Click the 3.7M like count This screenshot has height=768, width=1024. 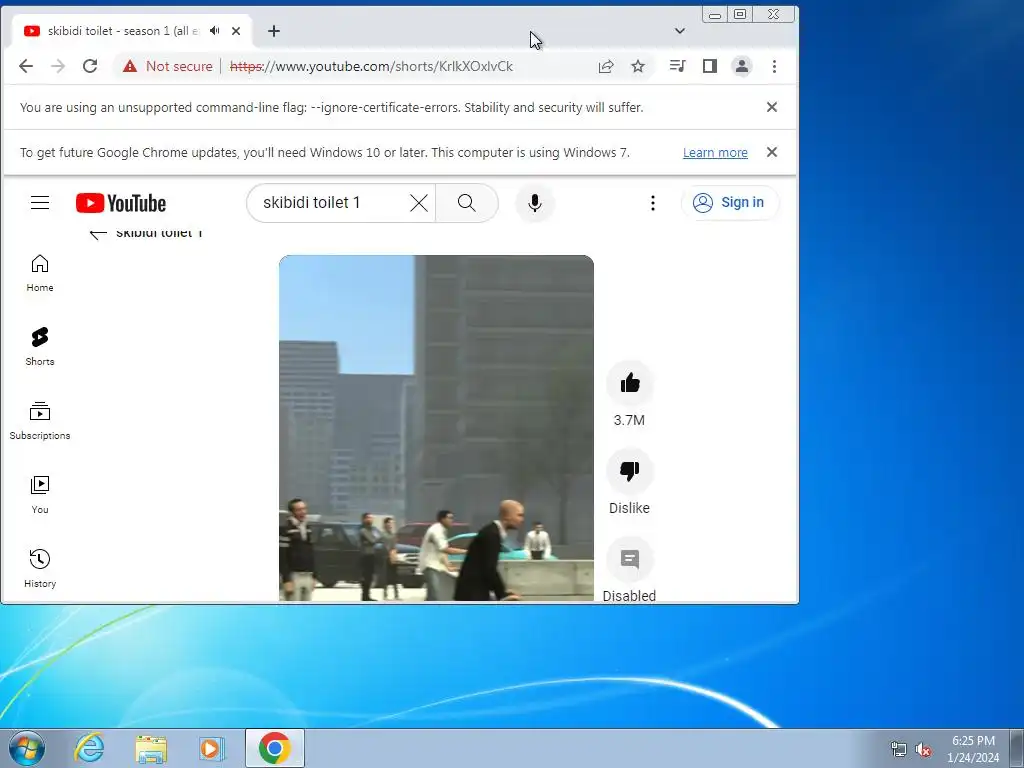point(630,420)
